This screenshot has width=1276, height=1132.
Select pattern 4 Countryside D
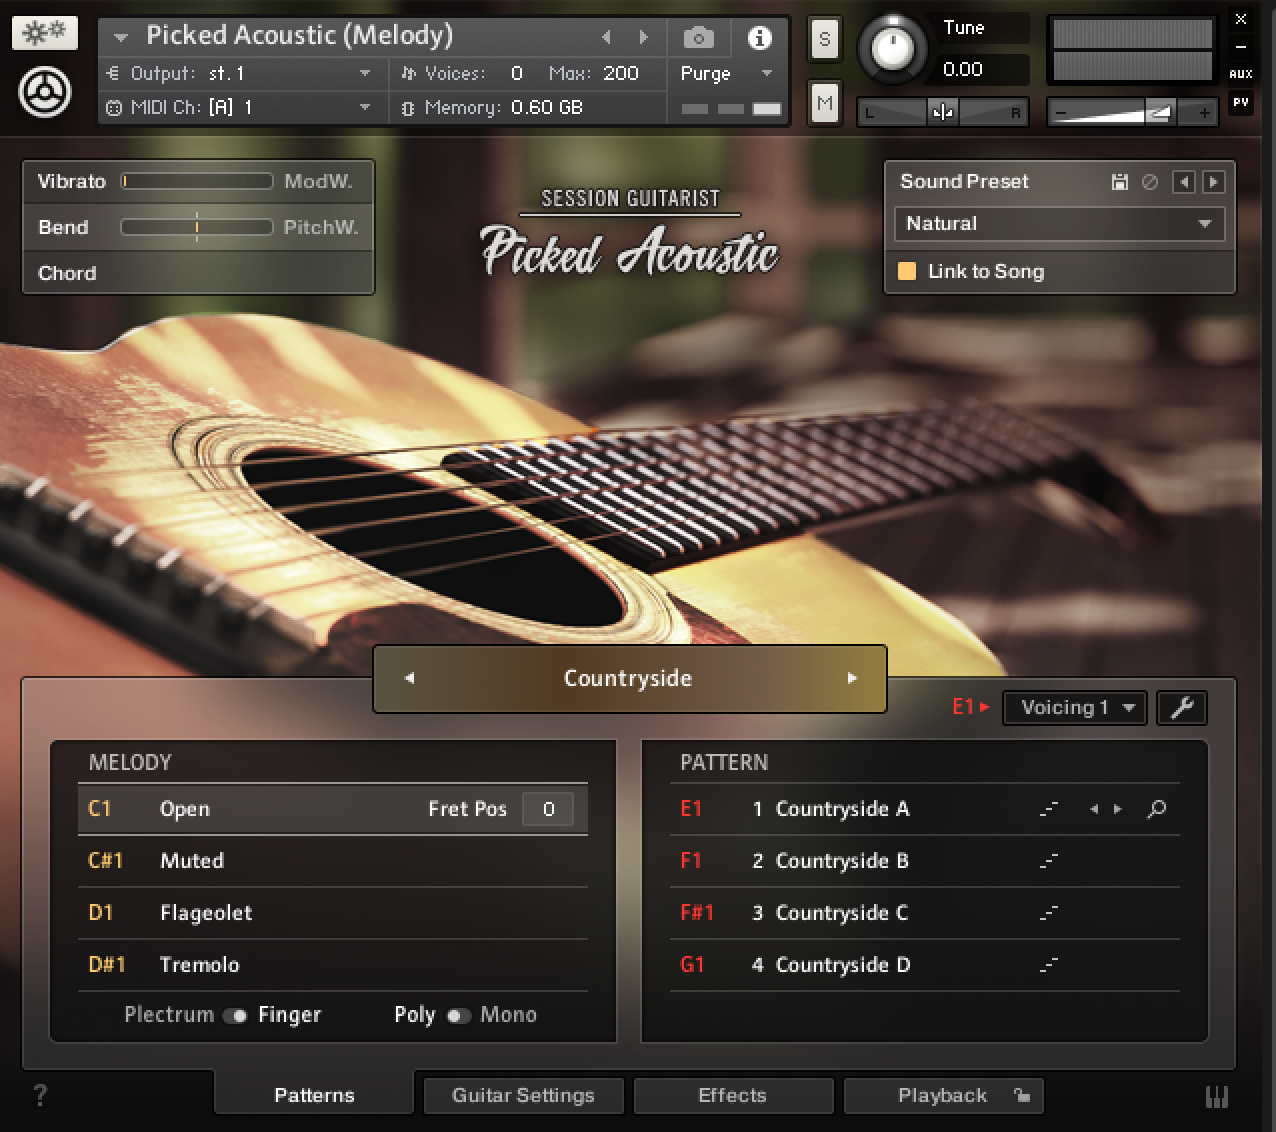coord(924,965)
